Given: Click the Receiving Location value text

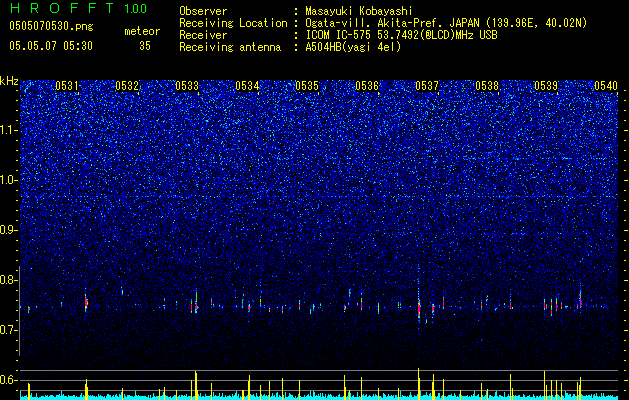Looking at the screenshot, I should click(446, 23).
